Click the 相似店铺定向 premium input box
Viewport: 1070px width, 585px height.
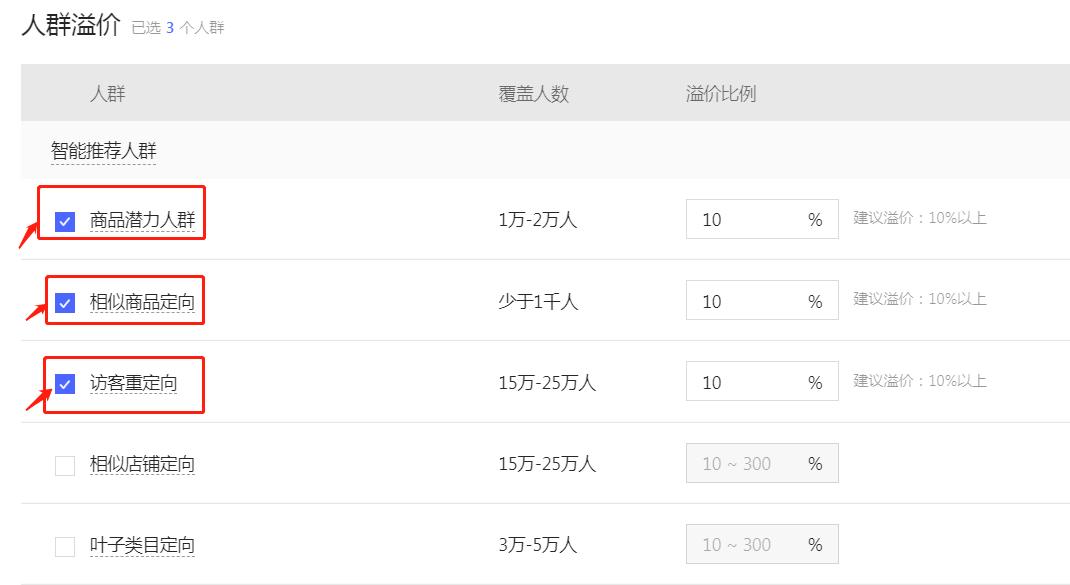point(745,464)
